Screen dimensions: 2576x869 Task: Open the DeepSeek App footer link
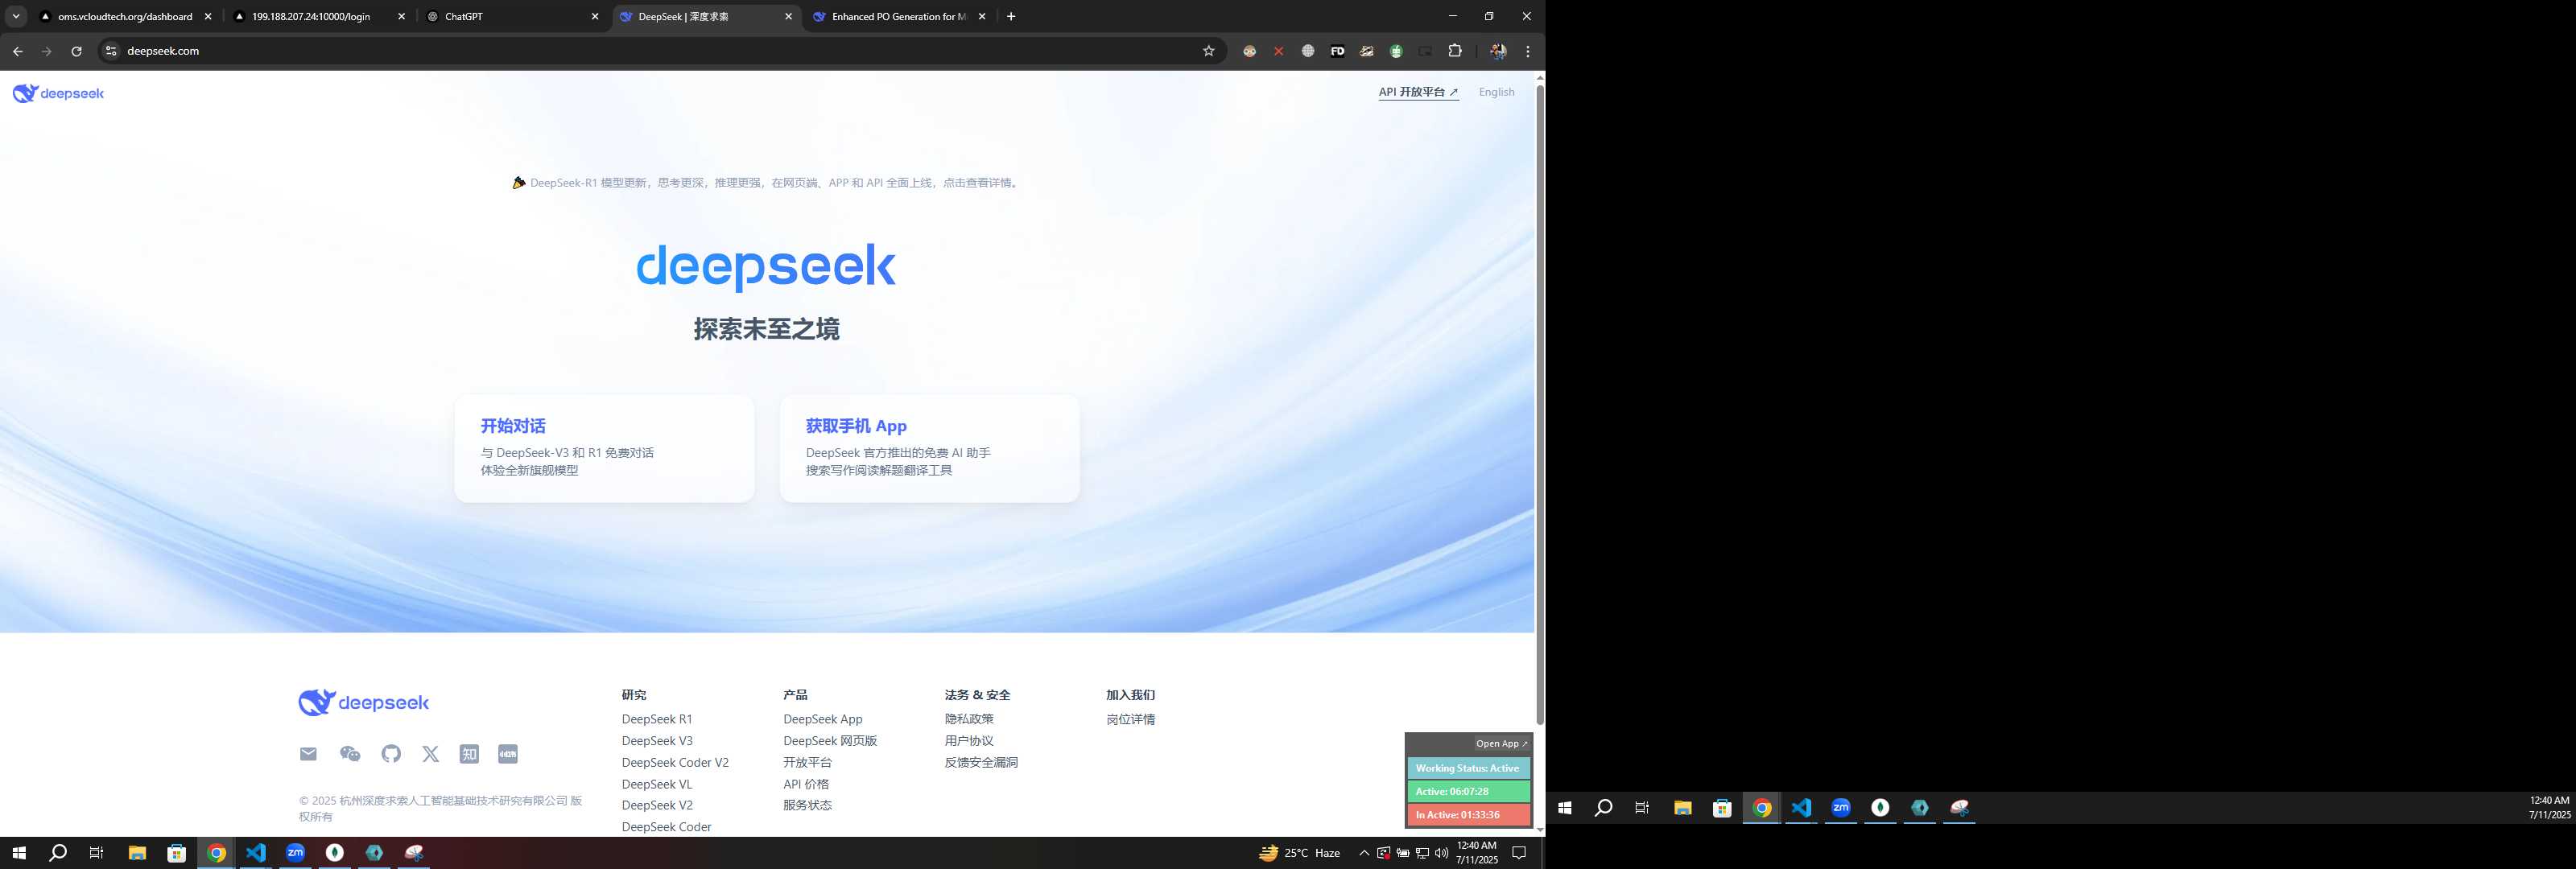[x=822, y=719]
